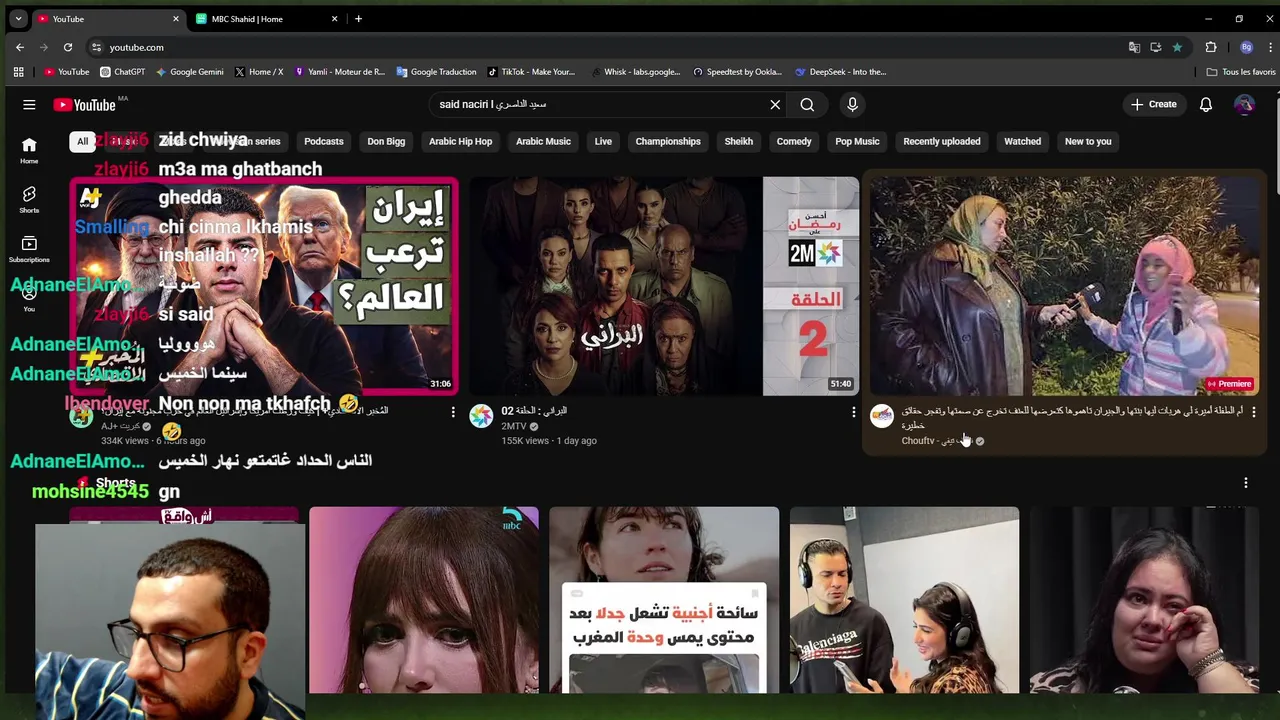Open the MBC pink-haired woman Short
This screenshot has height=720, width=1280.
424,600
